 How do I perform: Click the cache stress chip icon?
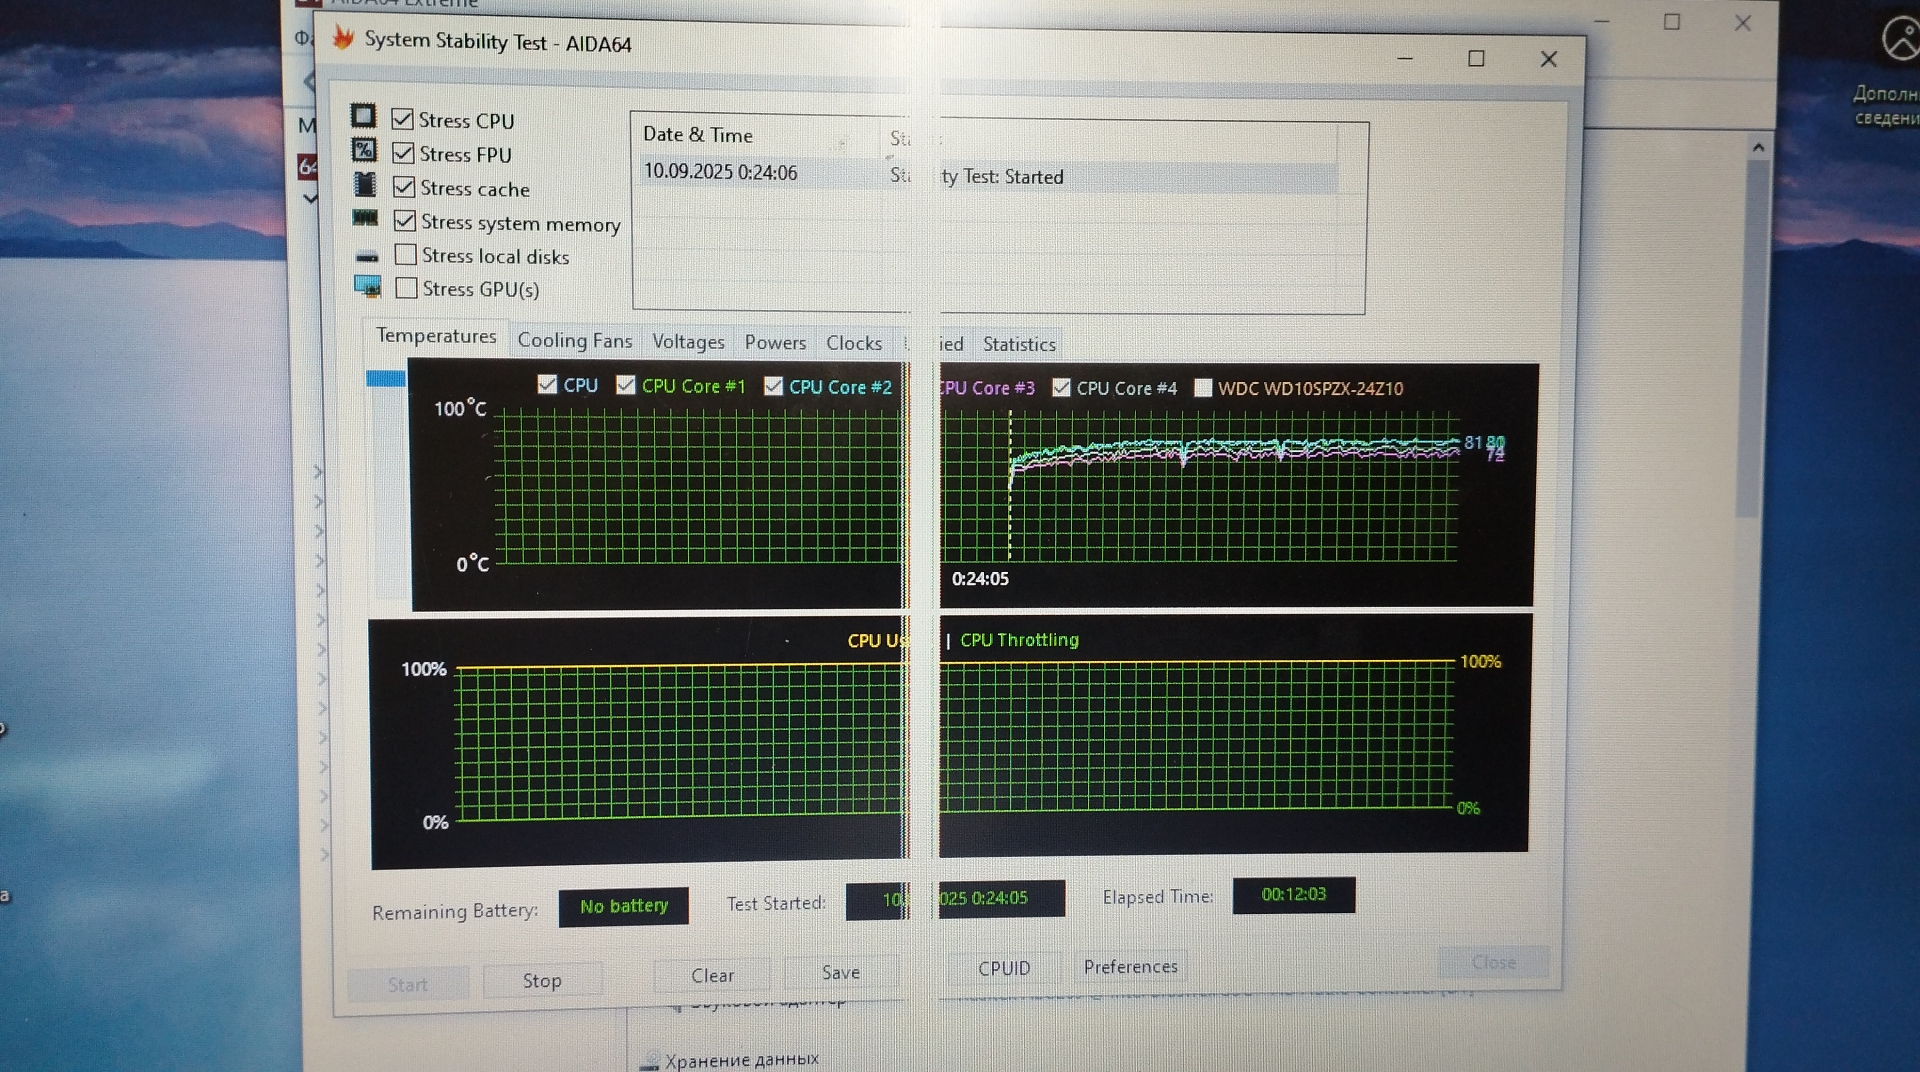[365, 185]
